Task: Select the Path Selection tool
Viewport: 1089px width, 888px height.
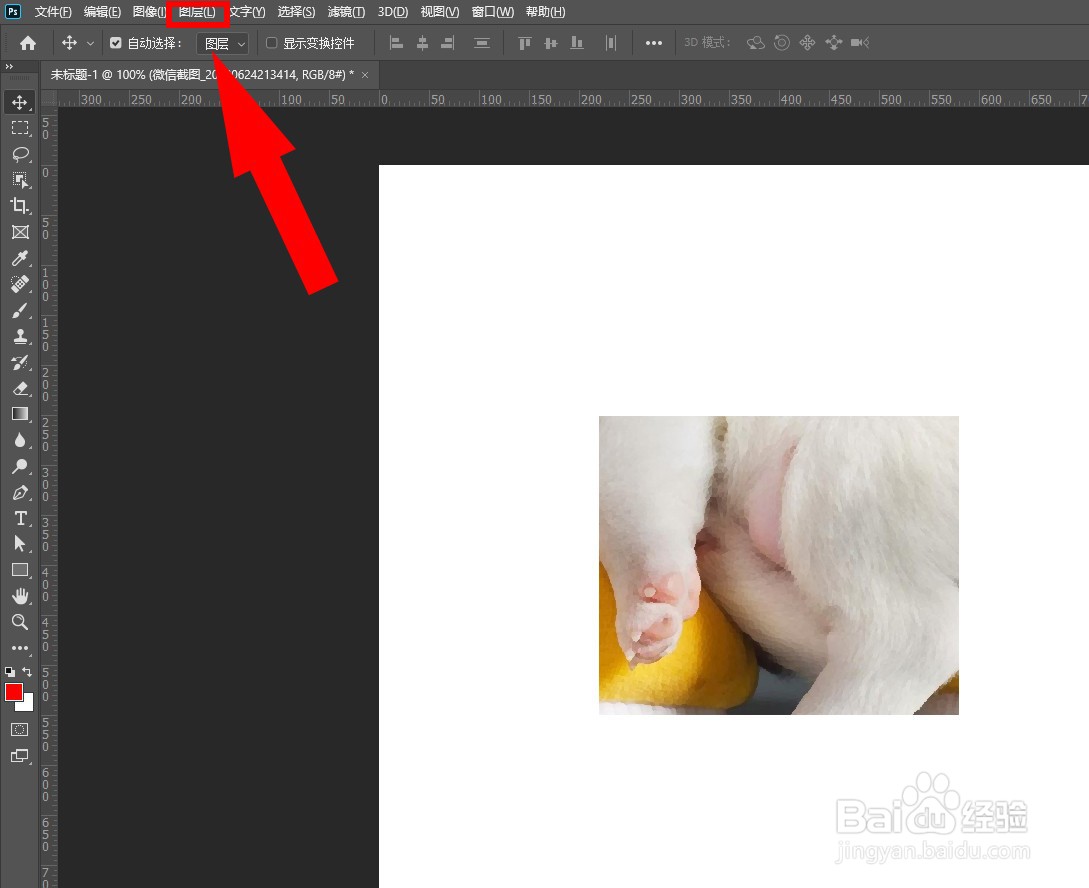Action: click(19, 544)
